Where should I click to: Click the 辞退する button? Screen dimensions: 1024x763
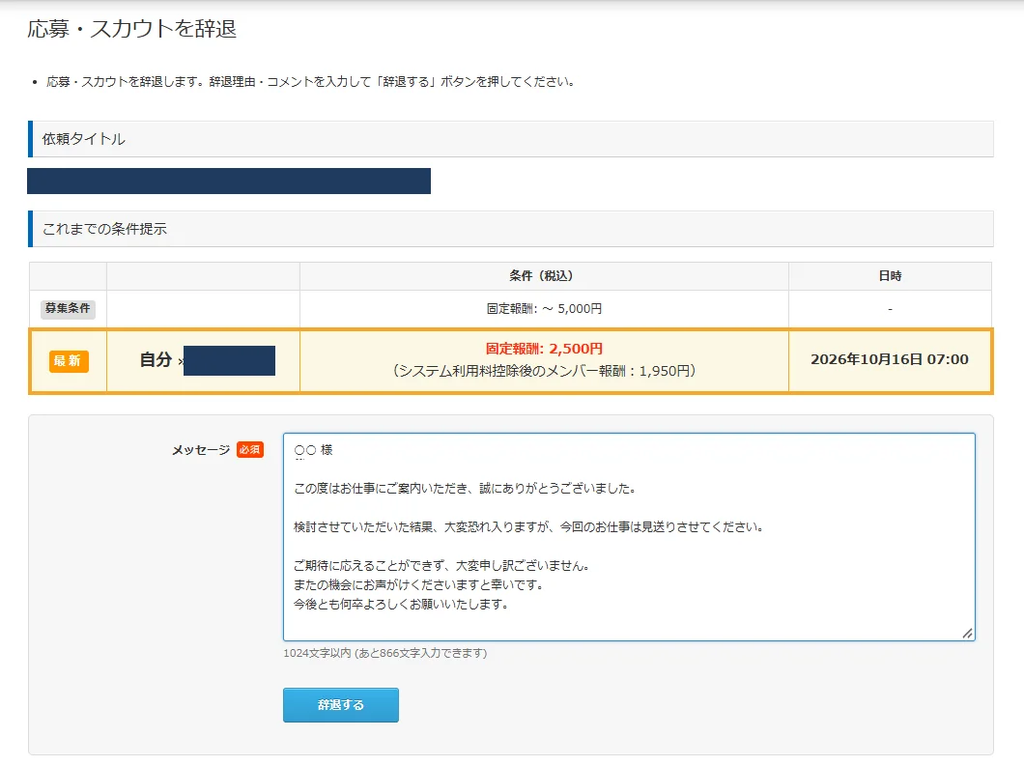pyautogui.click(x=340, y=705)
